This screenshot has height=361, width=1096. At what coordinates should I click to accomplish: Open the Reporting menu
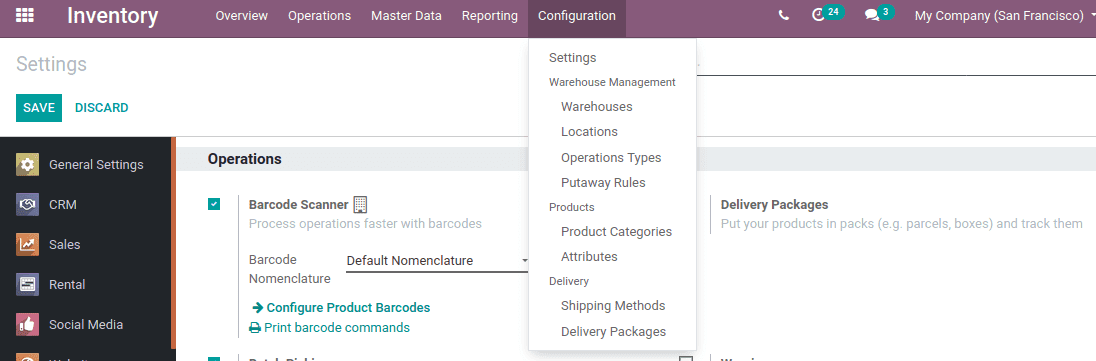pyautogui.click(x=490, y=15)
